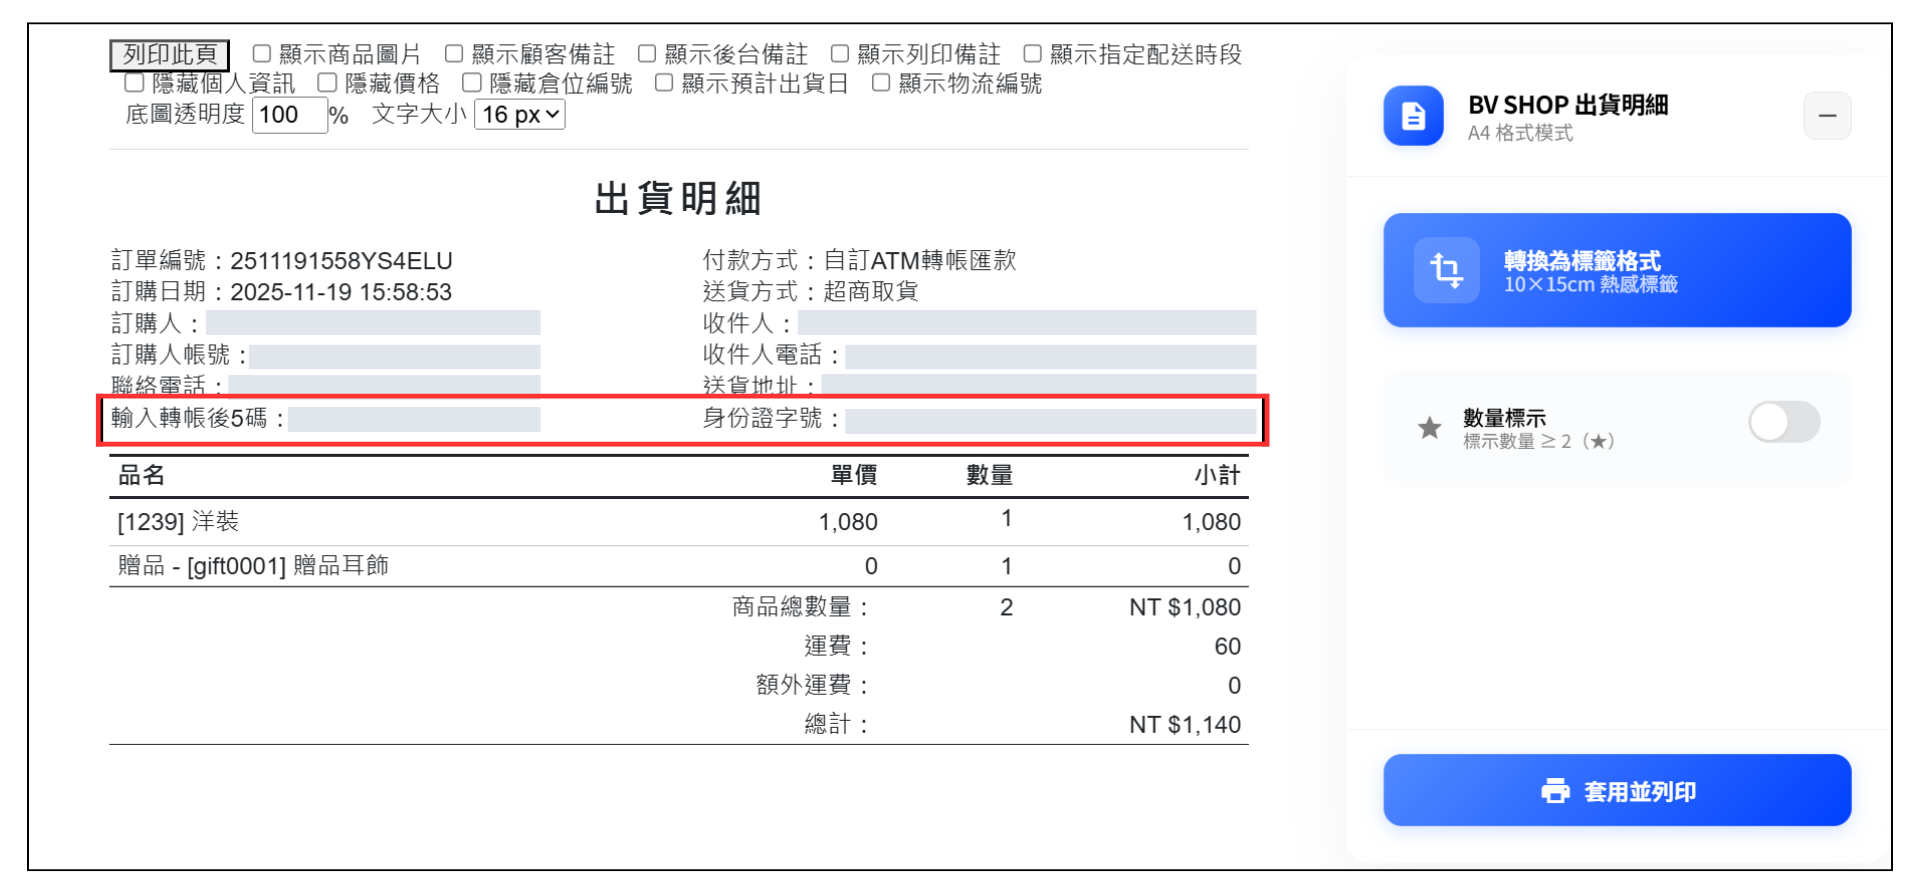The height and width of the screenshot is (890, 1920).
Task: Collapse the BV SHOP panel with the minus button
Action: (1827, 116)
